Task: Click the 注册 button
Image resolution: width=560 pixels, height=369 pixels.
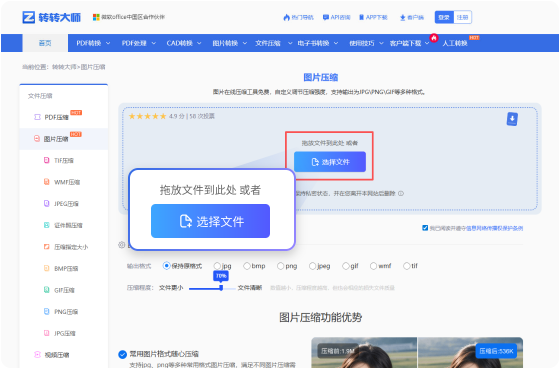Action: pyautogui.click(x=462, y=17)
